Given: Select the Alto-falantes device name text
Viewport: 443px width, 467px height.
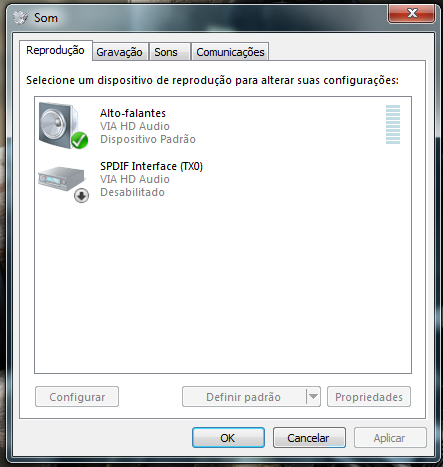Looking at the screenshot, I should 133,113.
